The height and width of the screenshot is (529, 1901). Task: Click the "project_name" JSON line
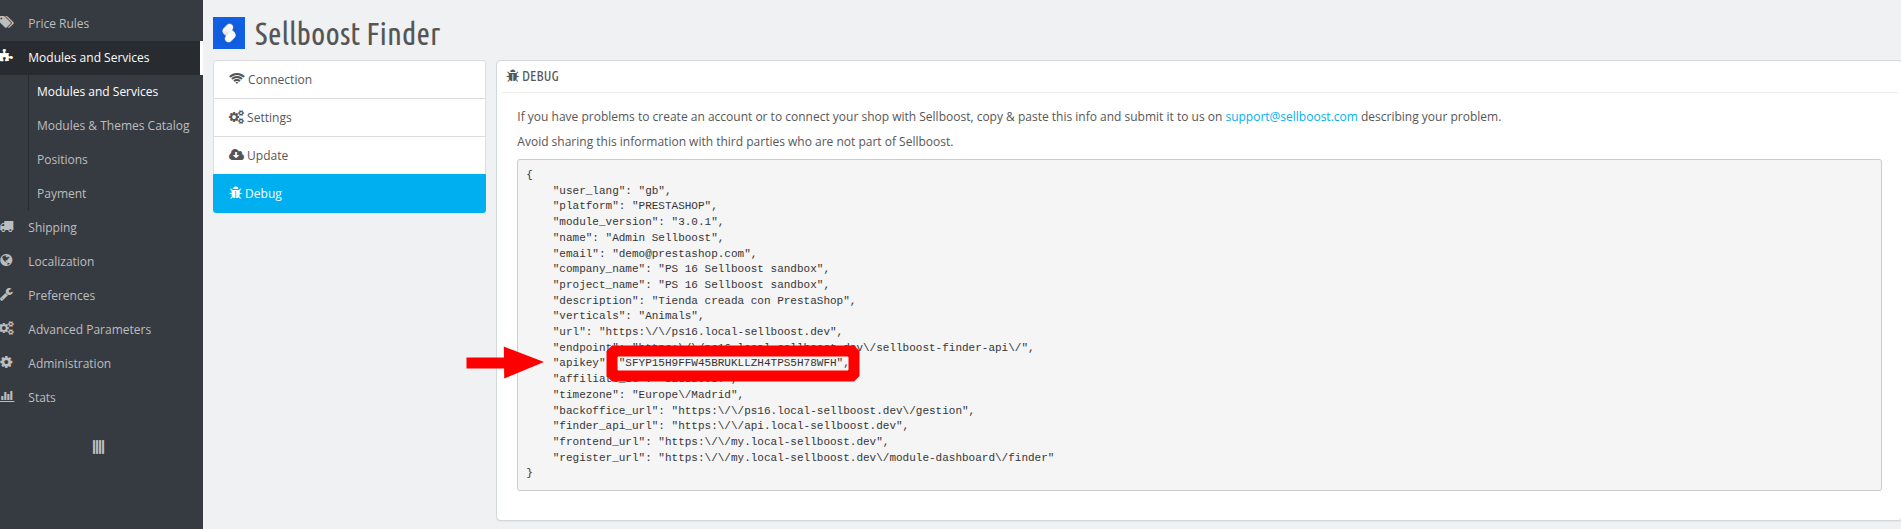[x=690, y=284]
